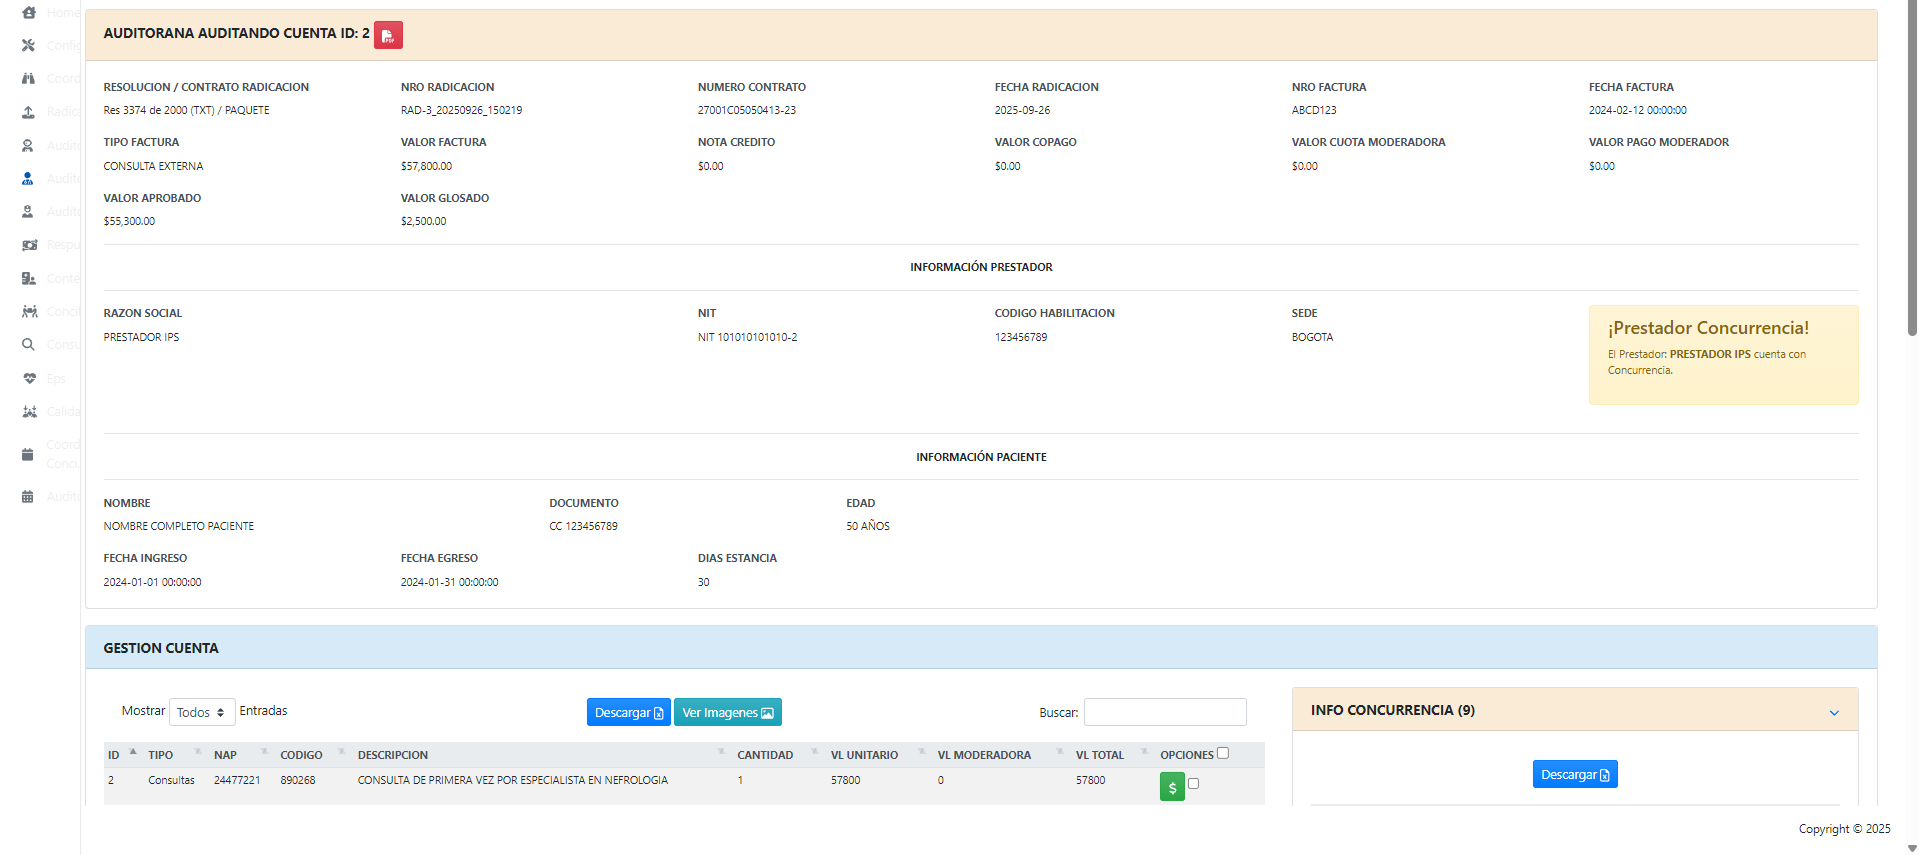The width and height of the screenshot is (1919, 855).
Task: Tick the OPCIONES header select-all checkbox
Action: point(1222,753)
